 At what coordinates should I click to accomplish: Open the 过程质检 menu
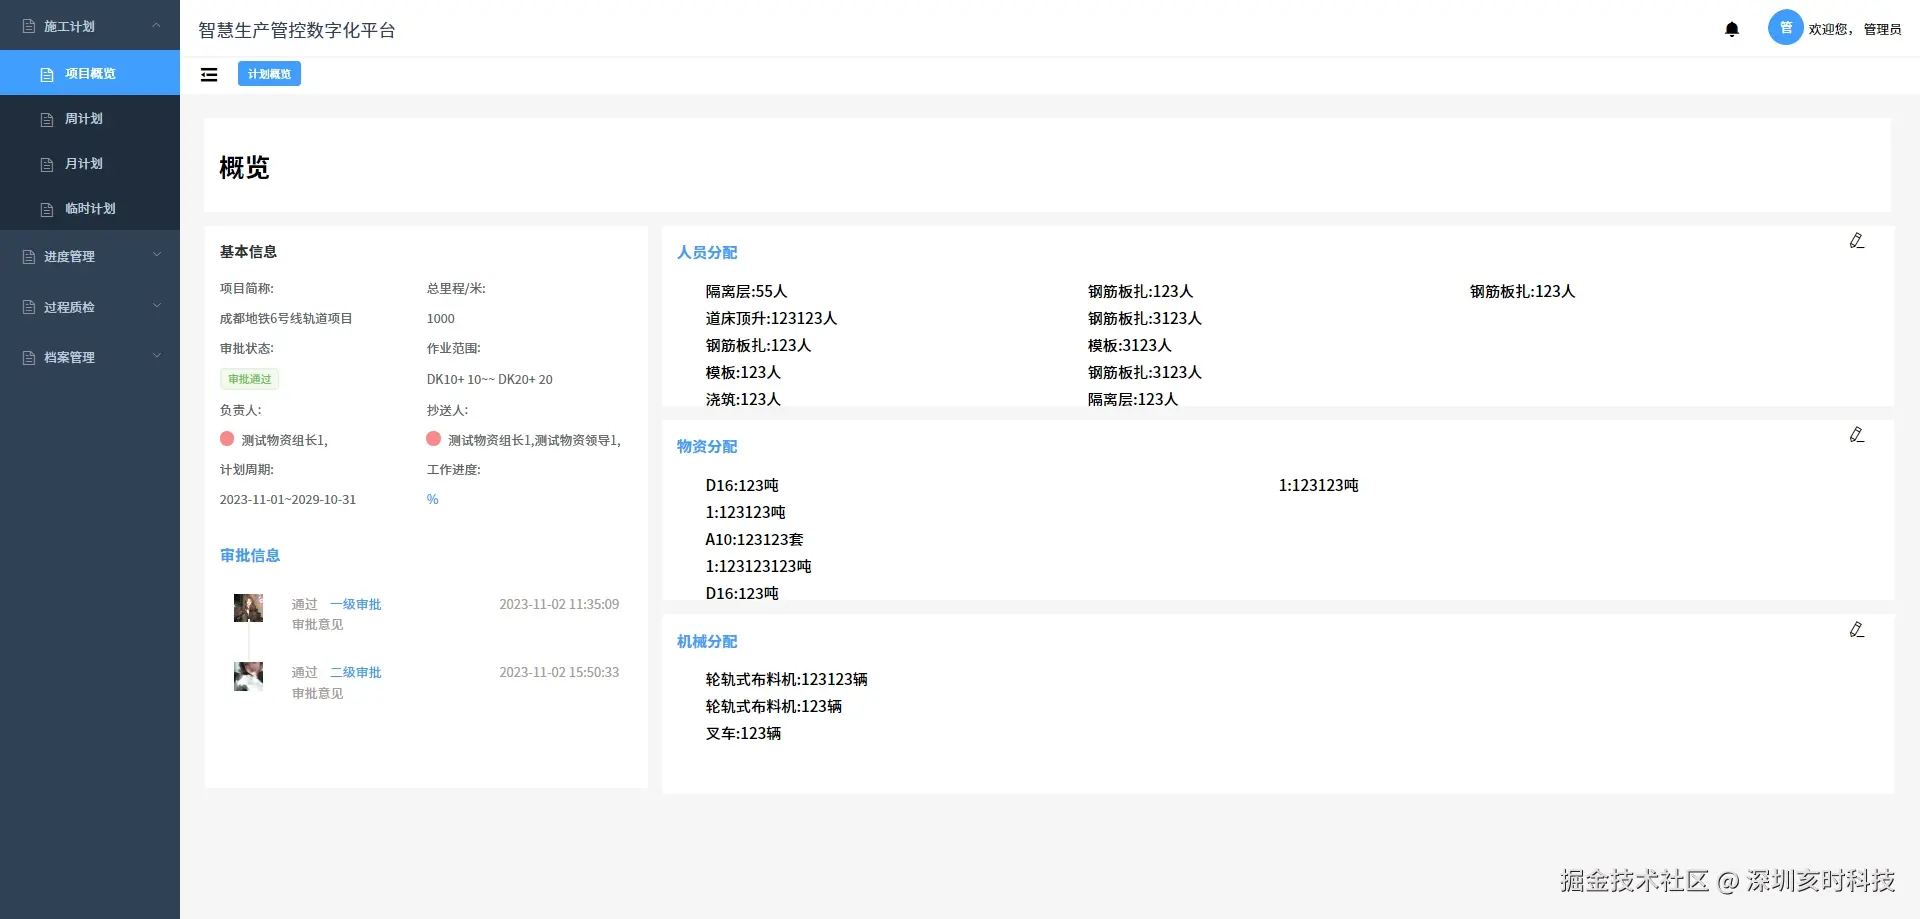pos(90,307)
